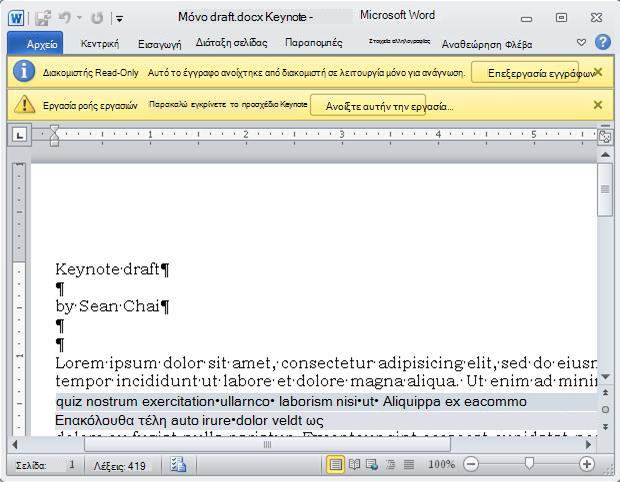Click the Επεξεργασία εγγράφων button

(x=525, y=73)
